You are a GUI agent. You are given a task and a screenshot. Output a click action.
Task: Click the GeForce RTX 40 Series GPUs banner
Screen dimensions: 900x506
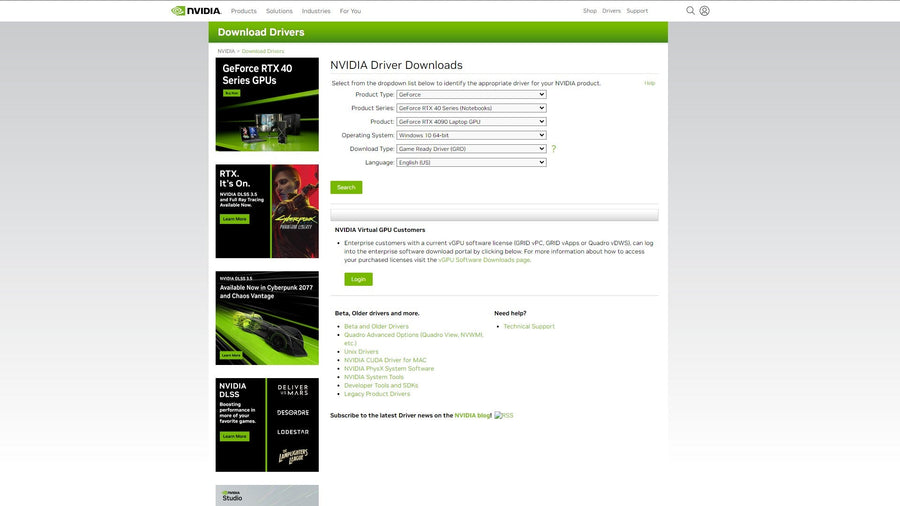coord(267,104)
